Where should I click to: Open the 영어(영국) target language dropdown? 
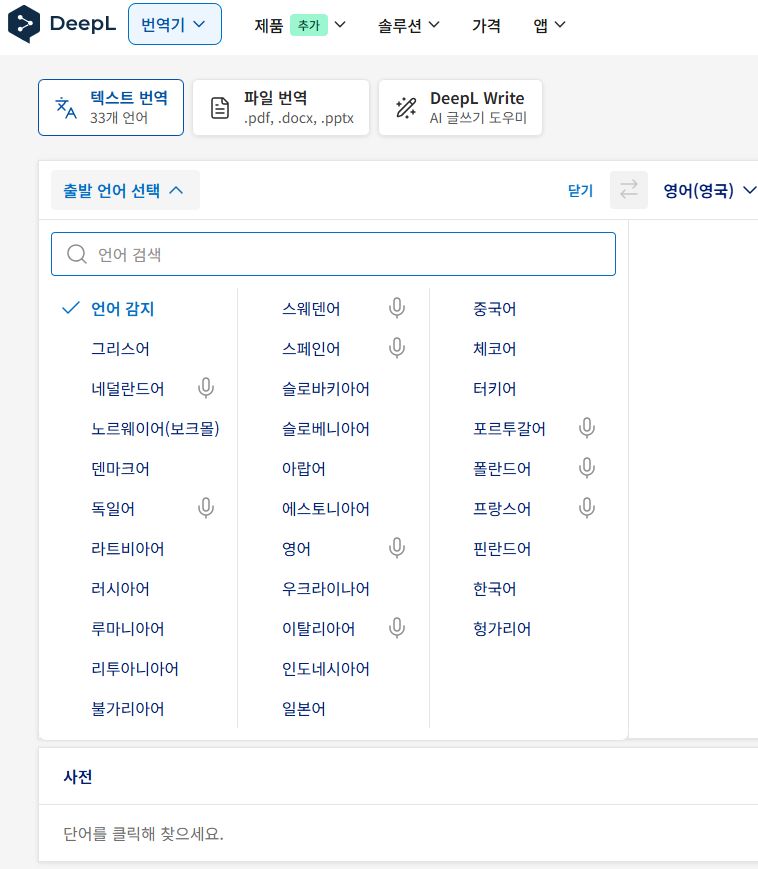709,191
